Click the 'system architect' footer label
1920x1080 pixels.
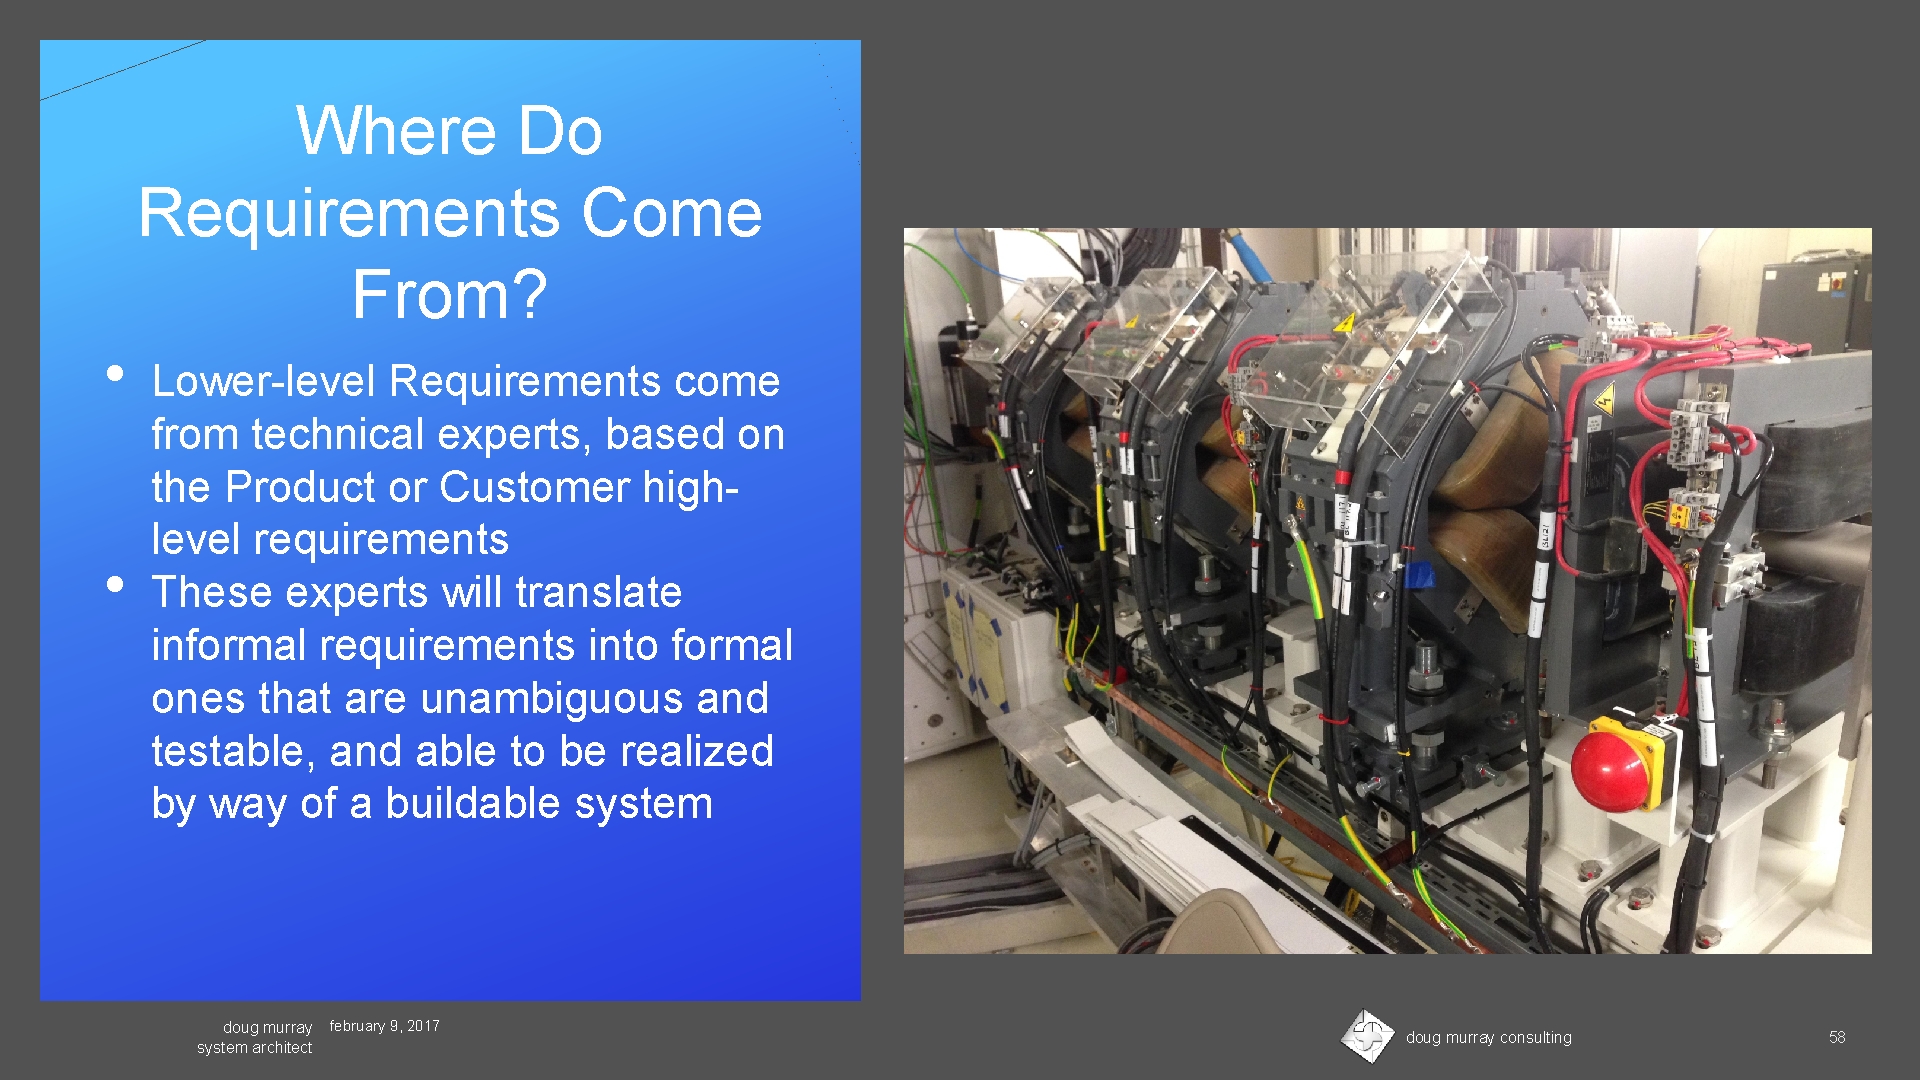pos(254,1048)
